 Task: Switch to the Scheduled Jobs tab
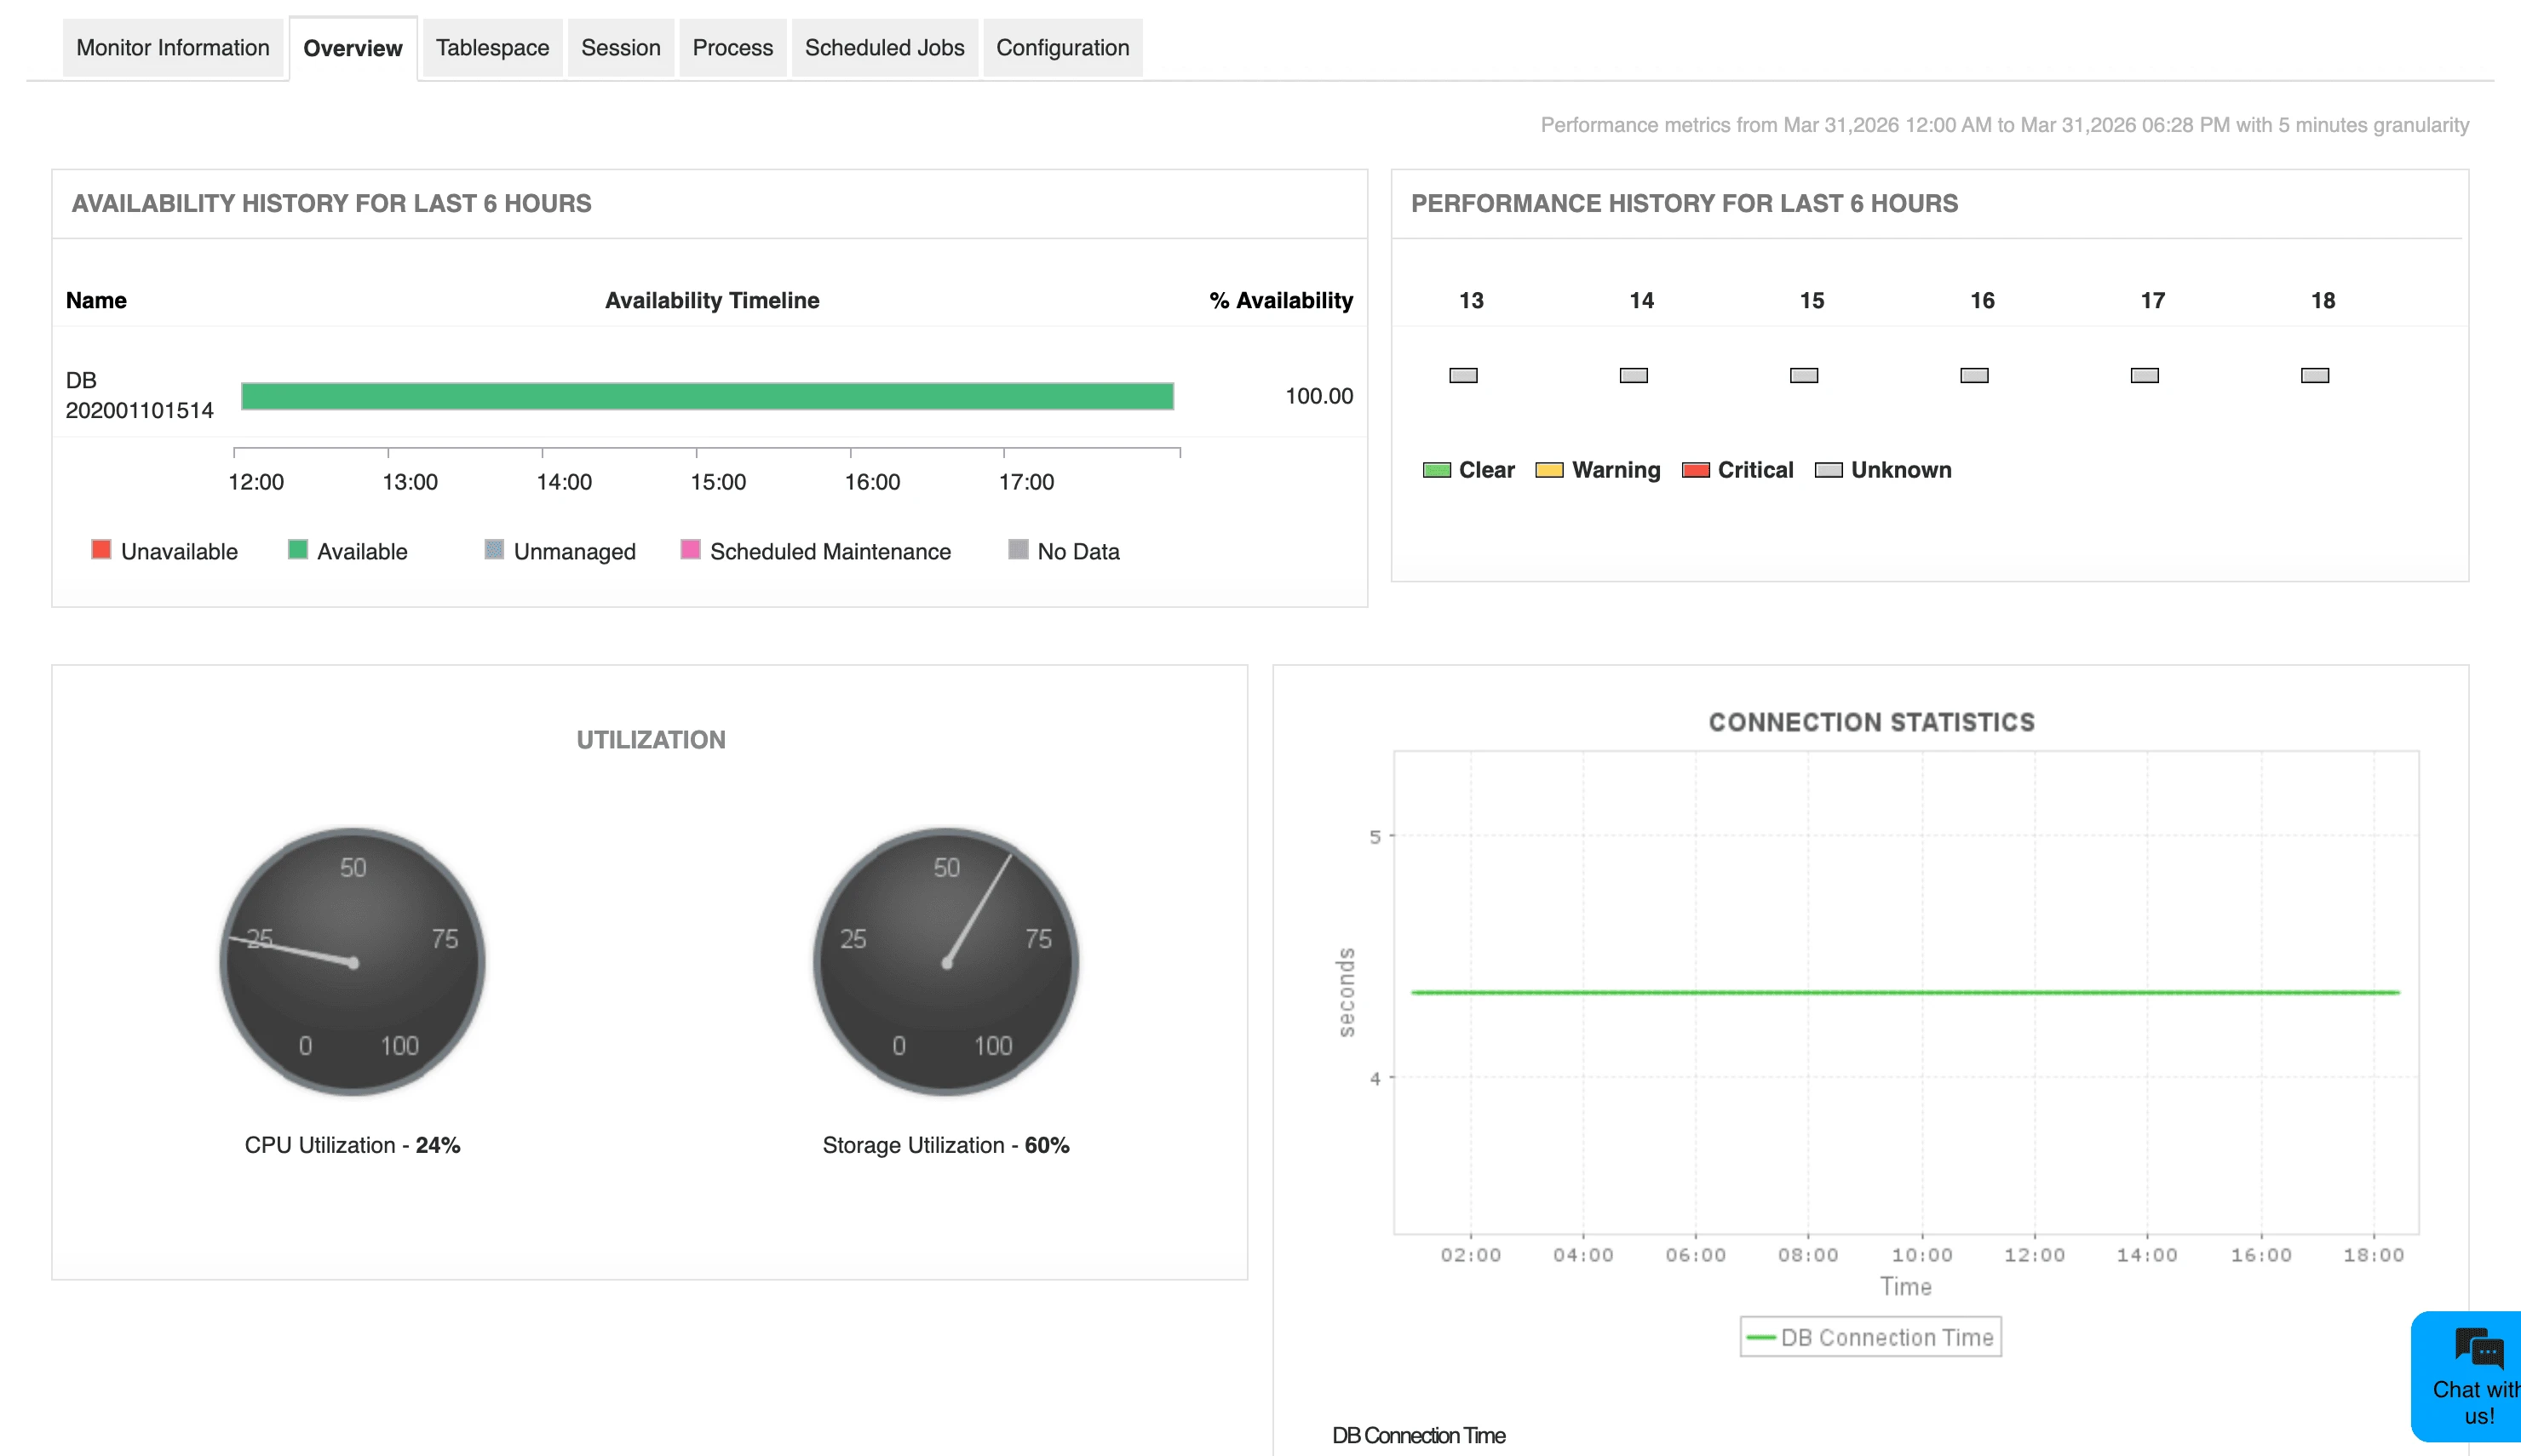884,47
